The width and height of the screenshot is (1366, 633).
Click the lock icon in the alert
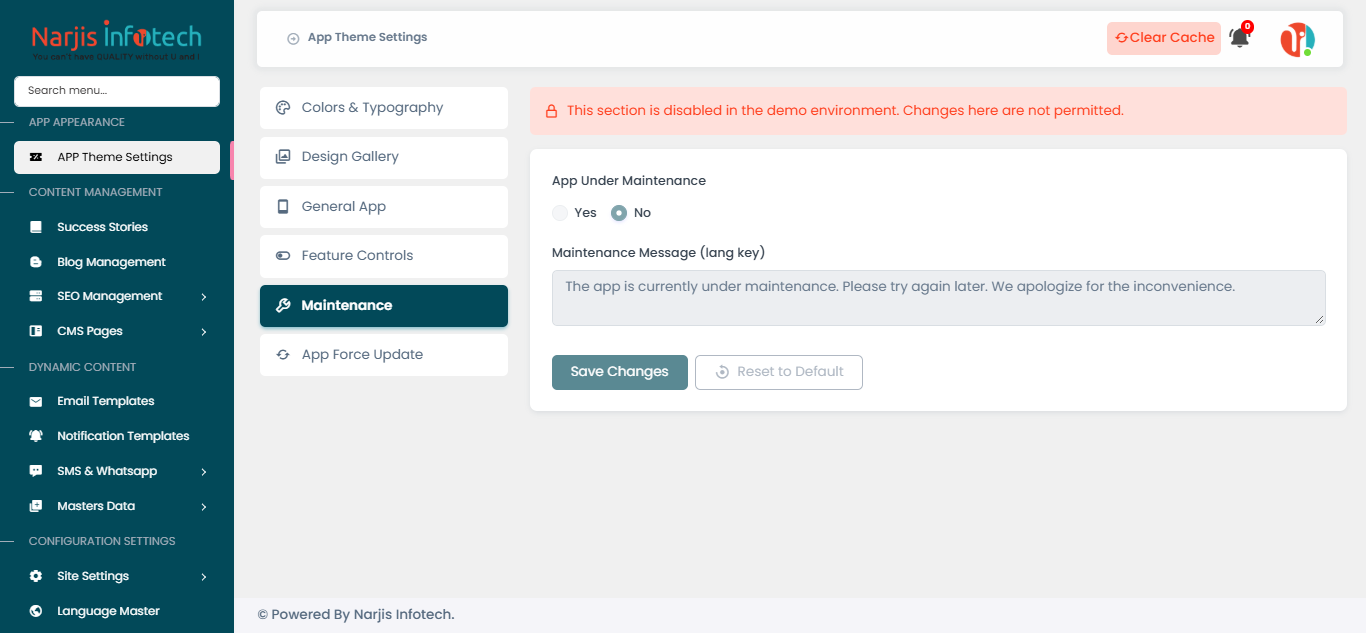[551, 111]
